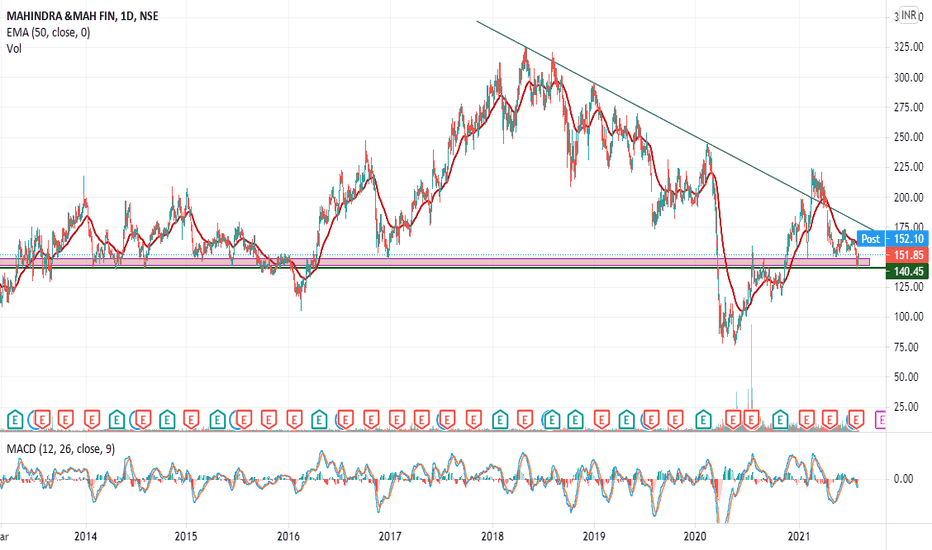Select the MACD (12, 26, close, 9) legend
The width and height of the screenshot is (932, 550).
61,449
